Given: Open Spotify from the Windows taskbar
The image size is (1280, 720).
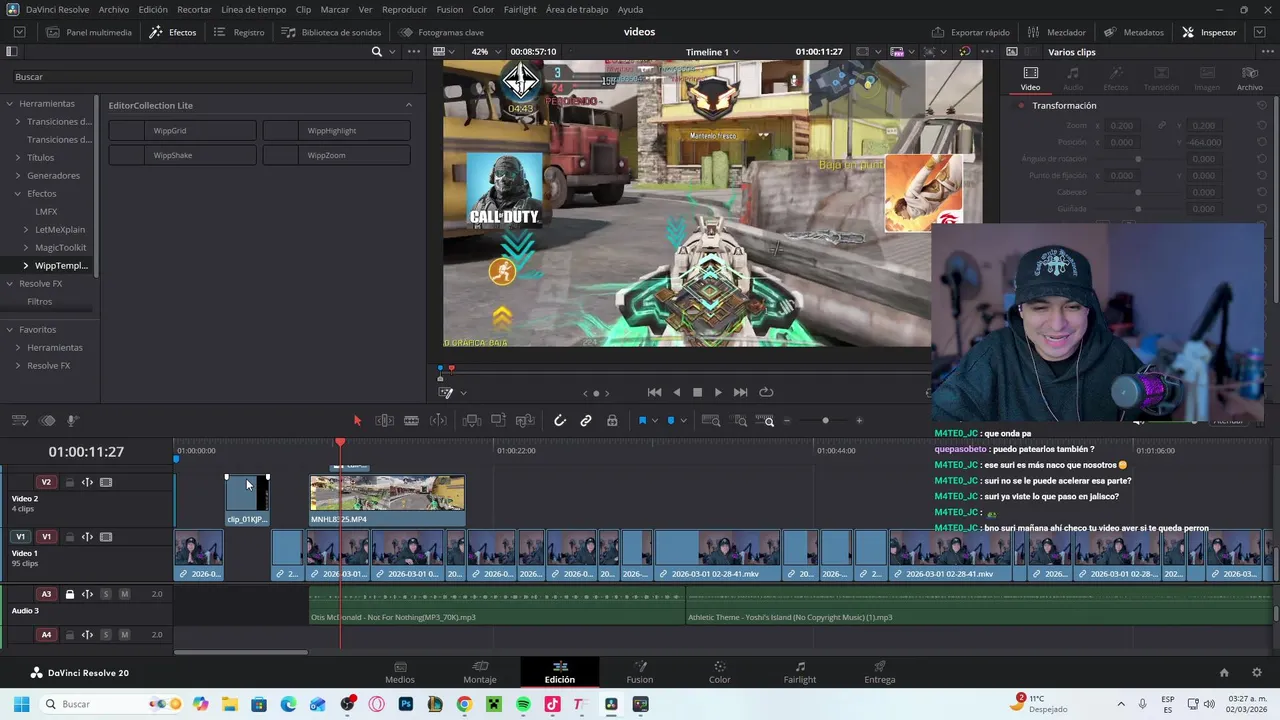Looking at the screenshot, I should [x=524, y=704].
